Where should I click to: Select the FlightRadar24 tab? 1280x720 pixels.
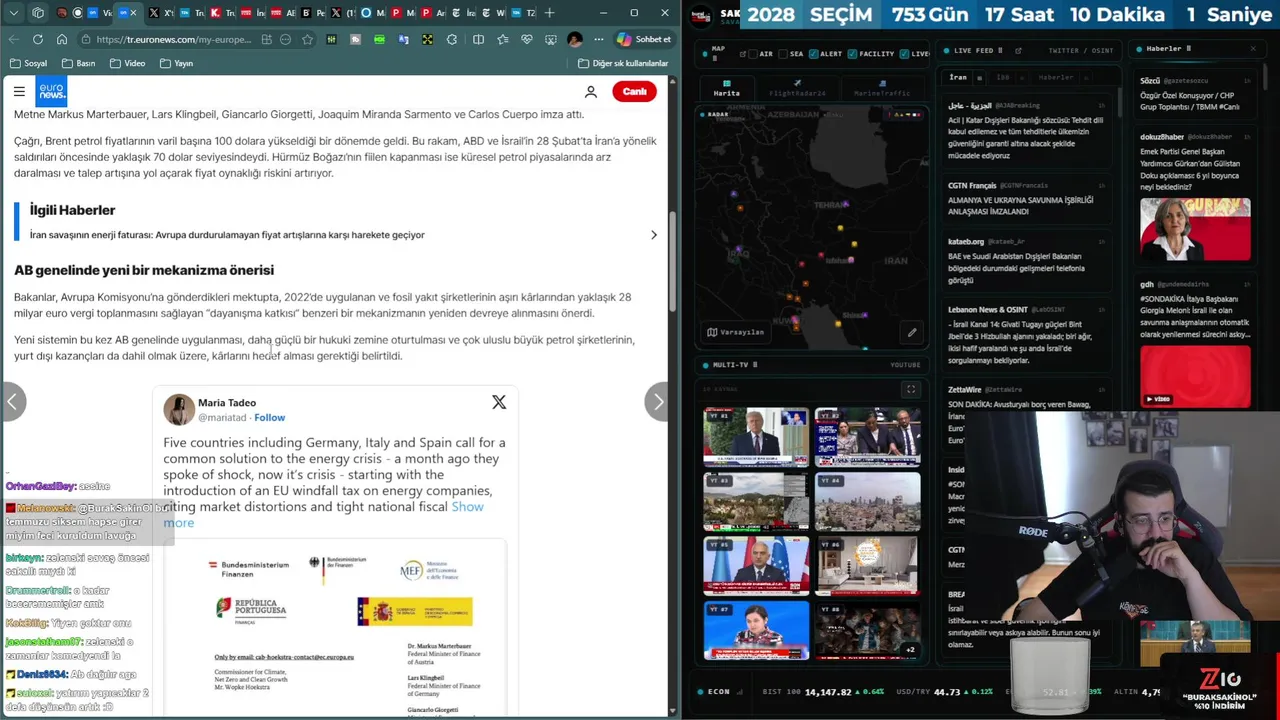(797, 88)
